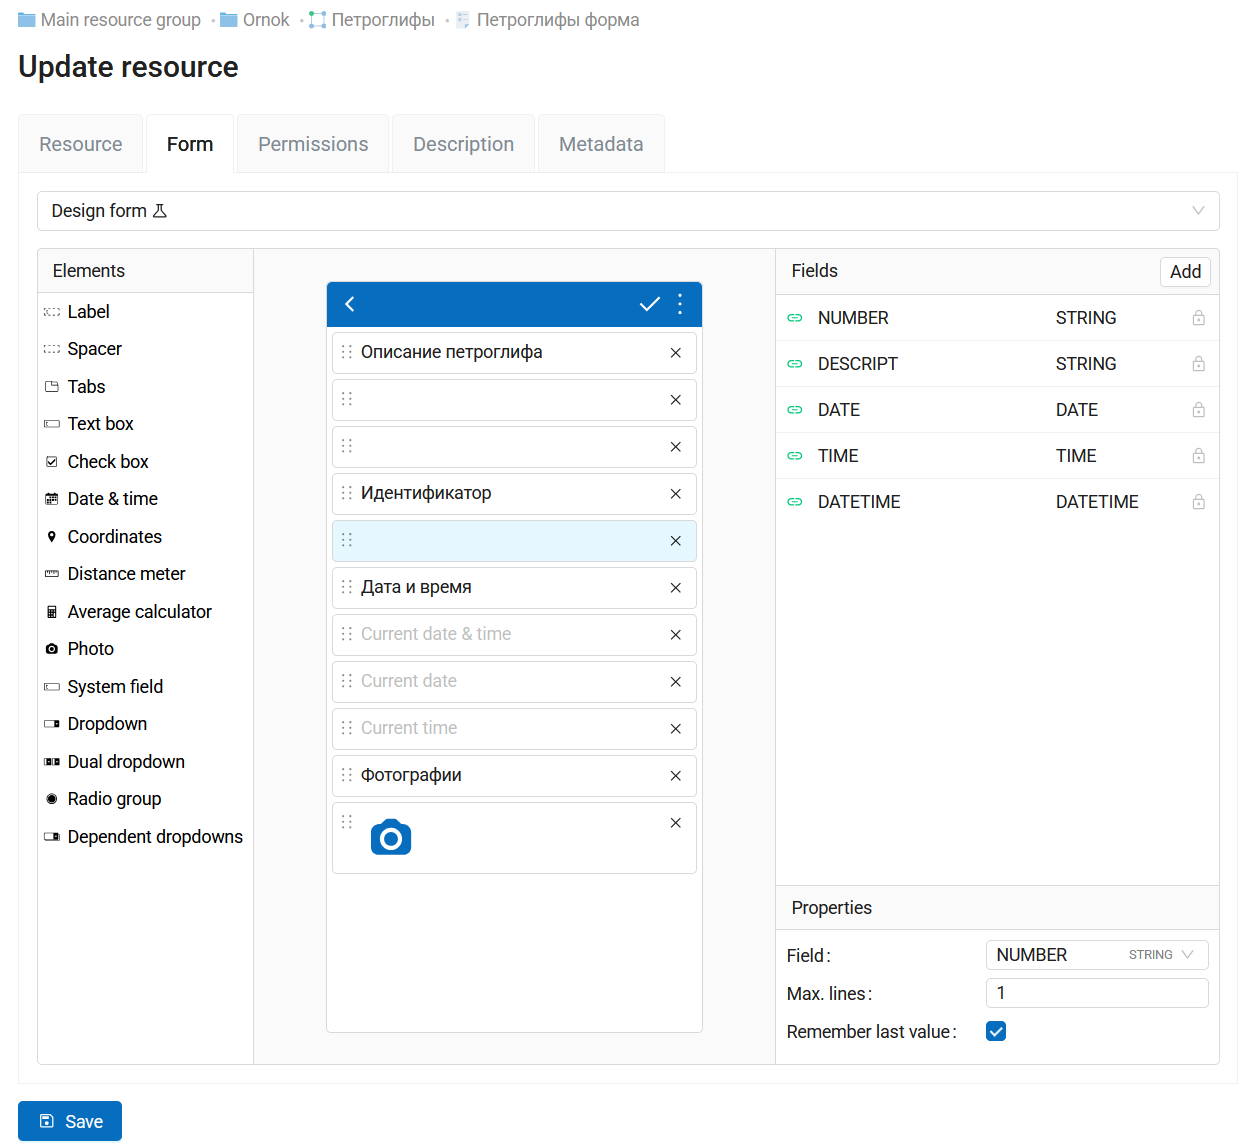Screen dimensions: 1247x1148
Task: Click the lock icon on the DATE row
Action: (1198, 410)
